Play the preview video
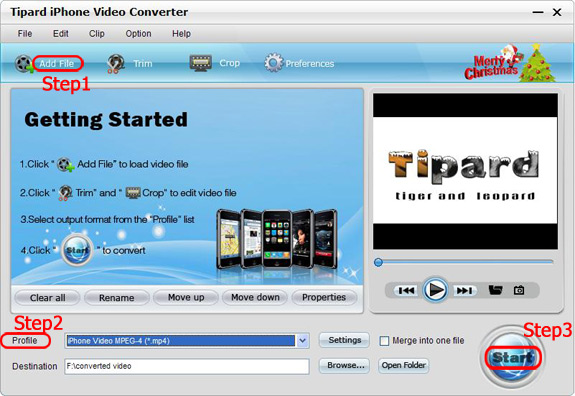This screenshot has width=575, height=396. click(435, 290)
